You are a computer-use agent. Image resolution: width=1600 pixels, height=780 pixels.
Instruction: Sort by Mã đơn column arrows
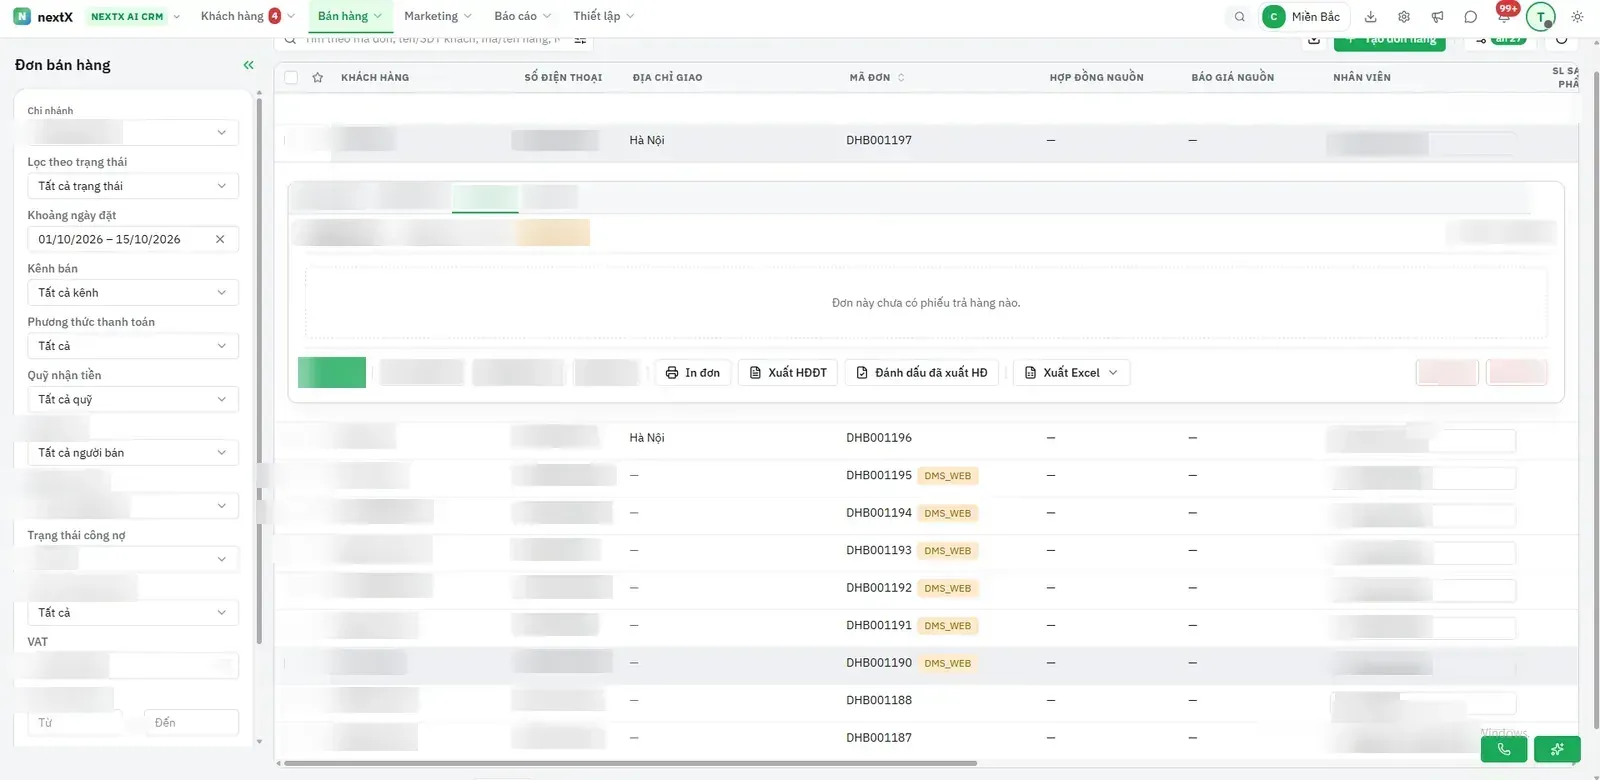click(901, 77)
